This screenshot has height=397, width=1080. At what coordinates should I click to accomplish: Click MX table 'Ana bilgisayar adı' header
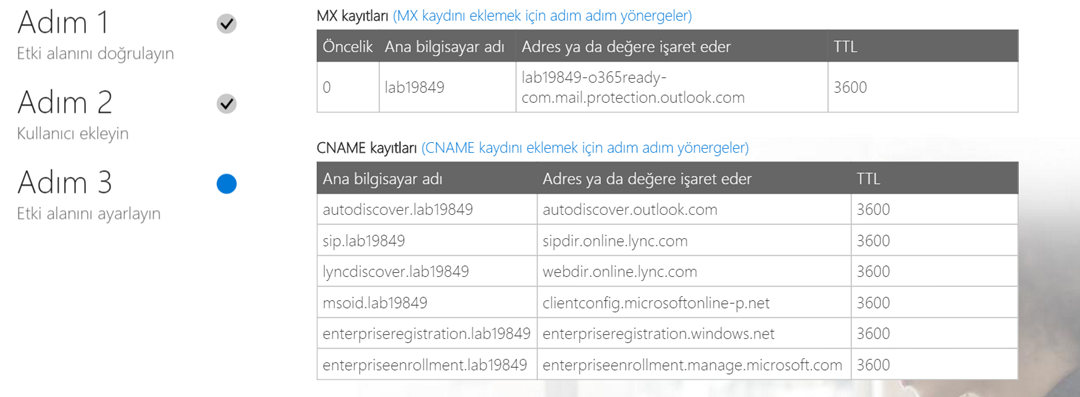448,46
